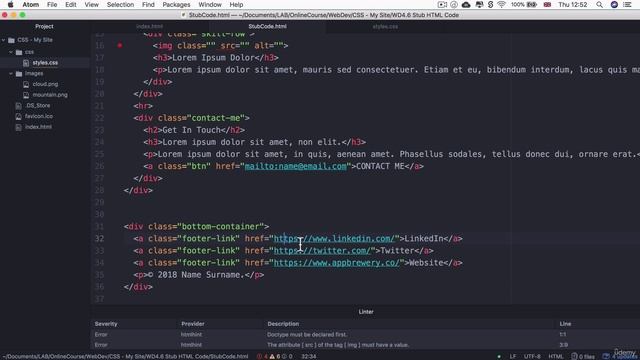Viewport: 640px width, 360px height.
Task: Select styles.css in the project tree
Action: pos(45,63)
